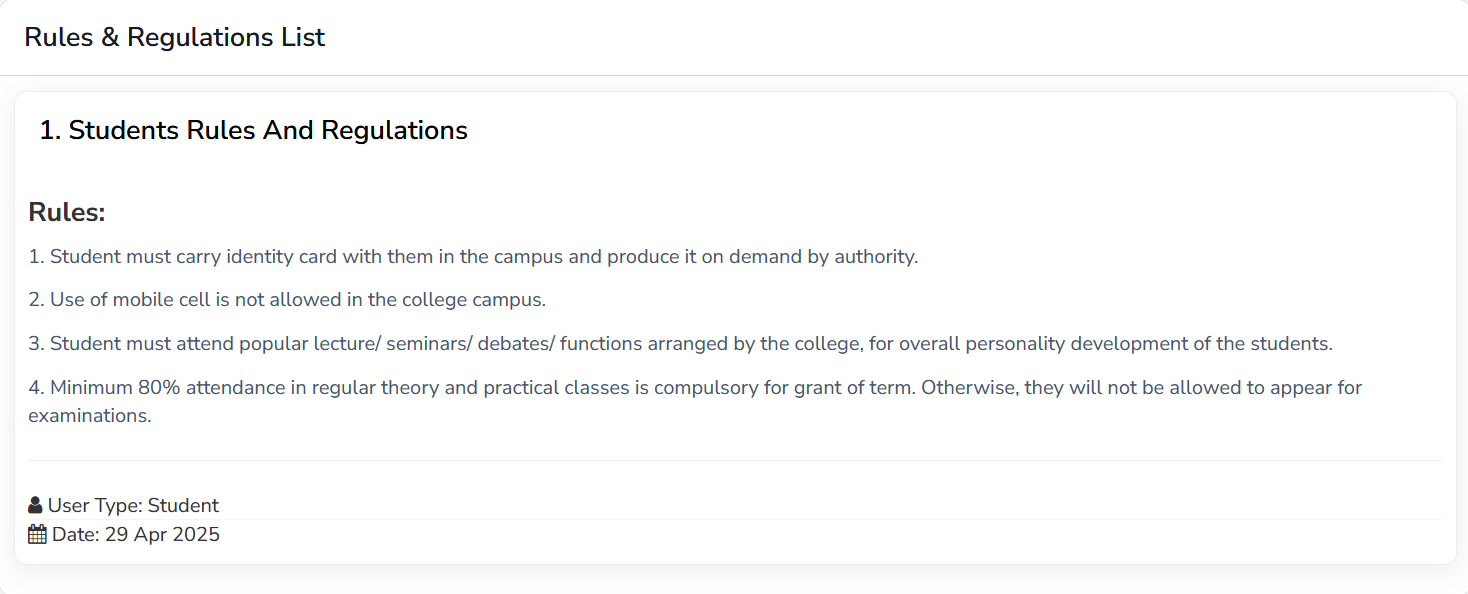
Task: Click the calendar icon next to Date
Action: click(x=37, y=534)
